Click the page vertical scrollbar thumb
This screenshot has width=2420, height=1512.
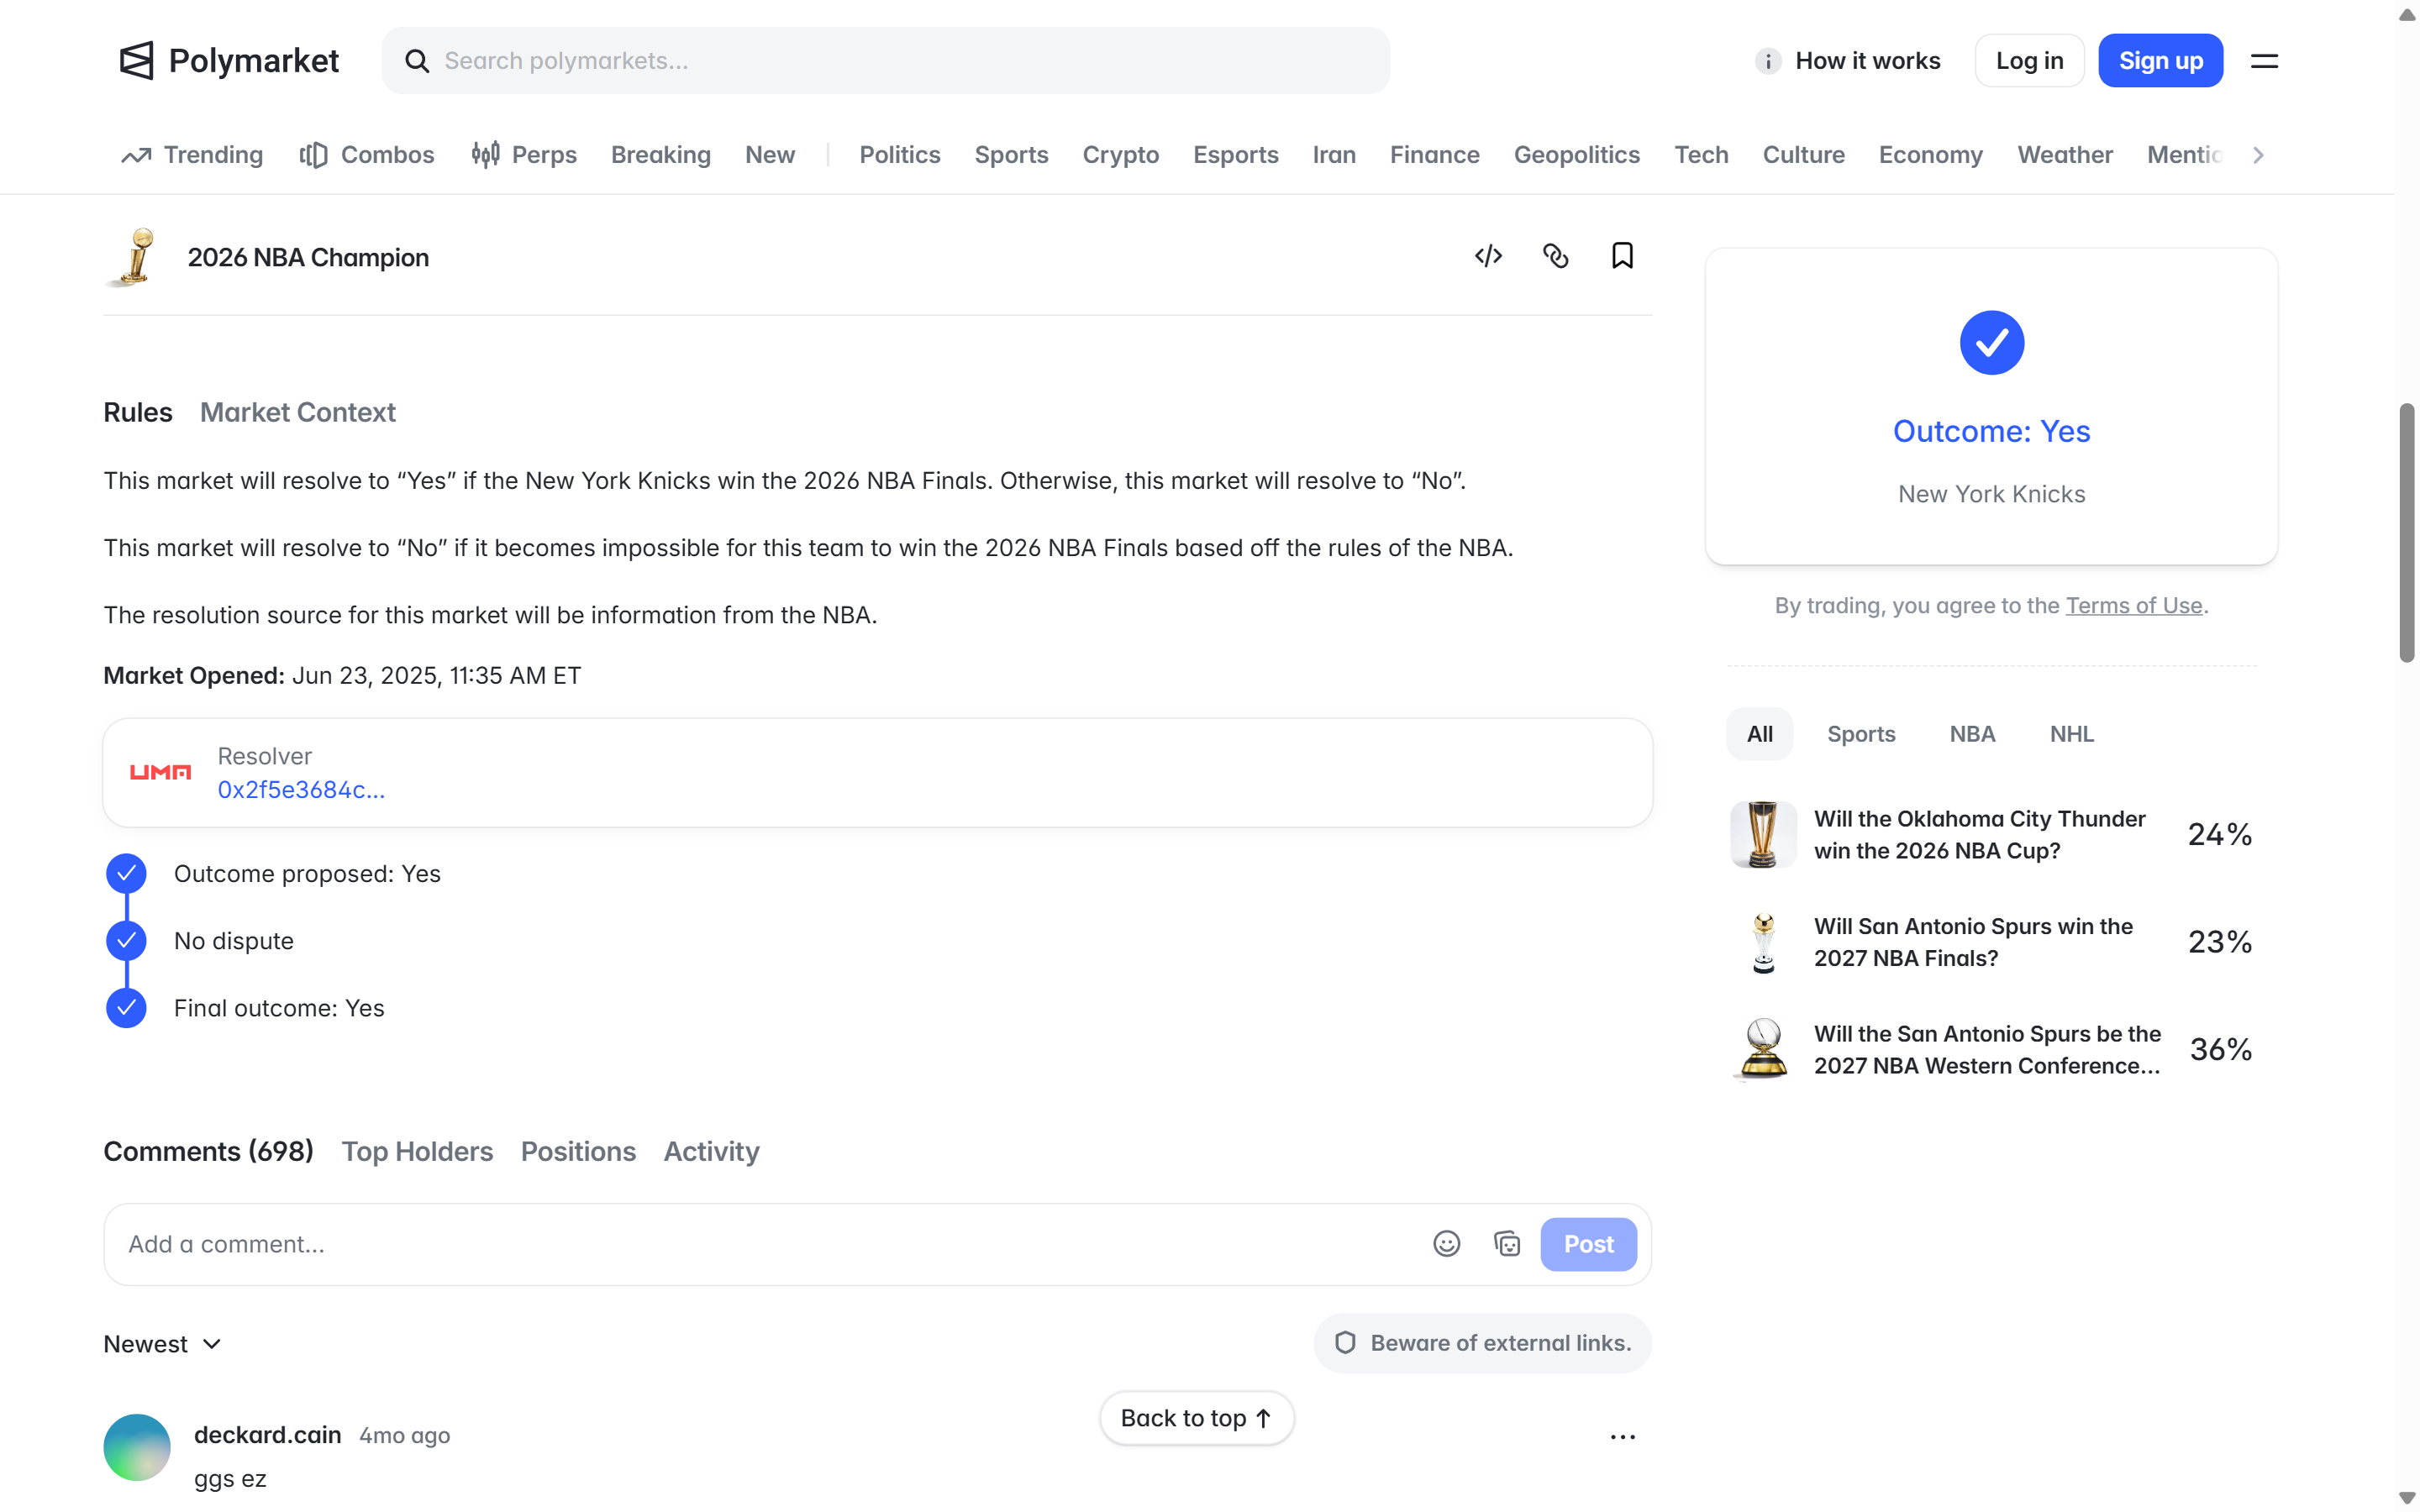2406,532
